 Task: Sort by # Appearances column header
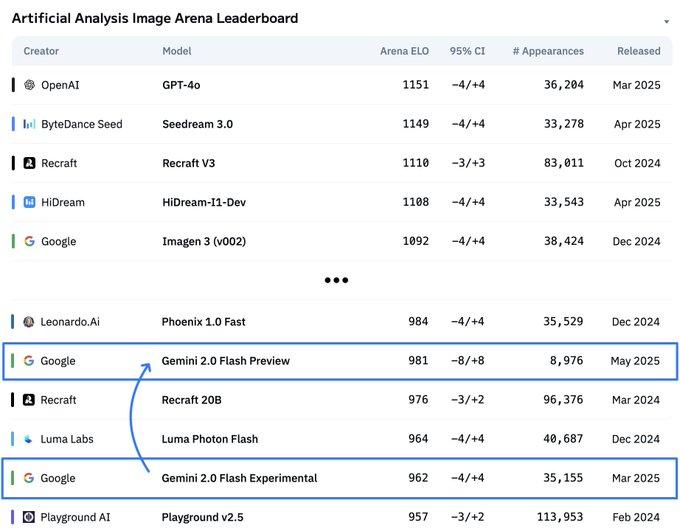click(548, 51)
